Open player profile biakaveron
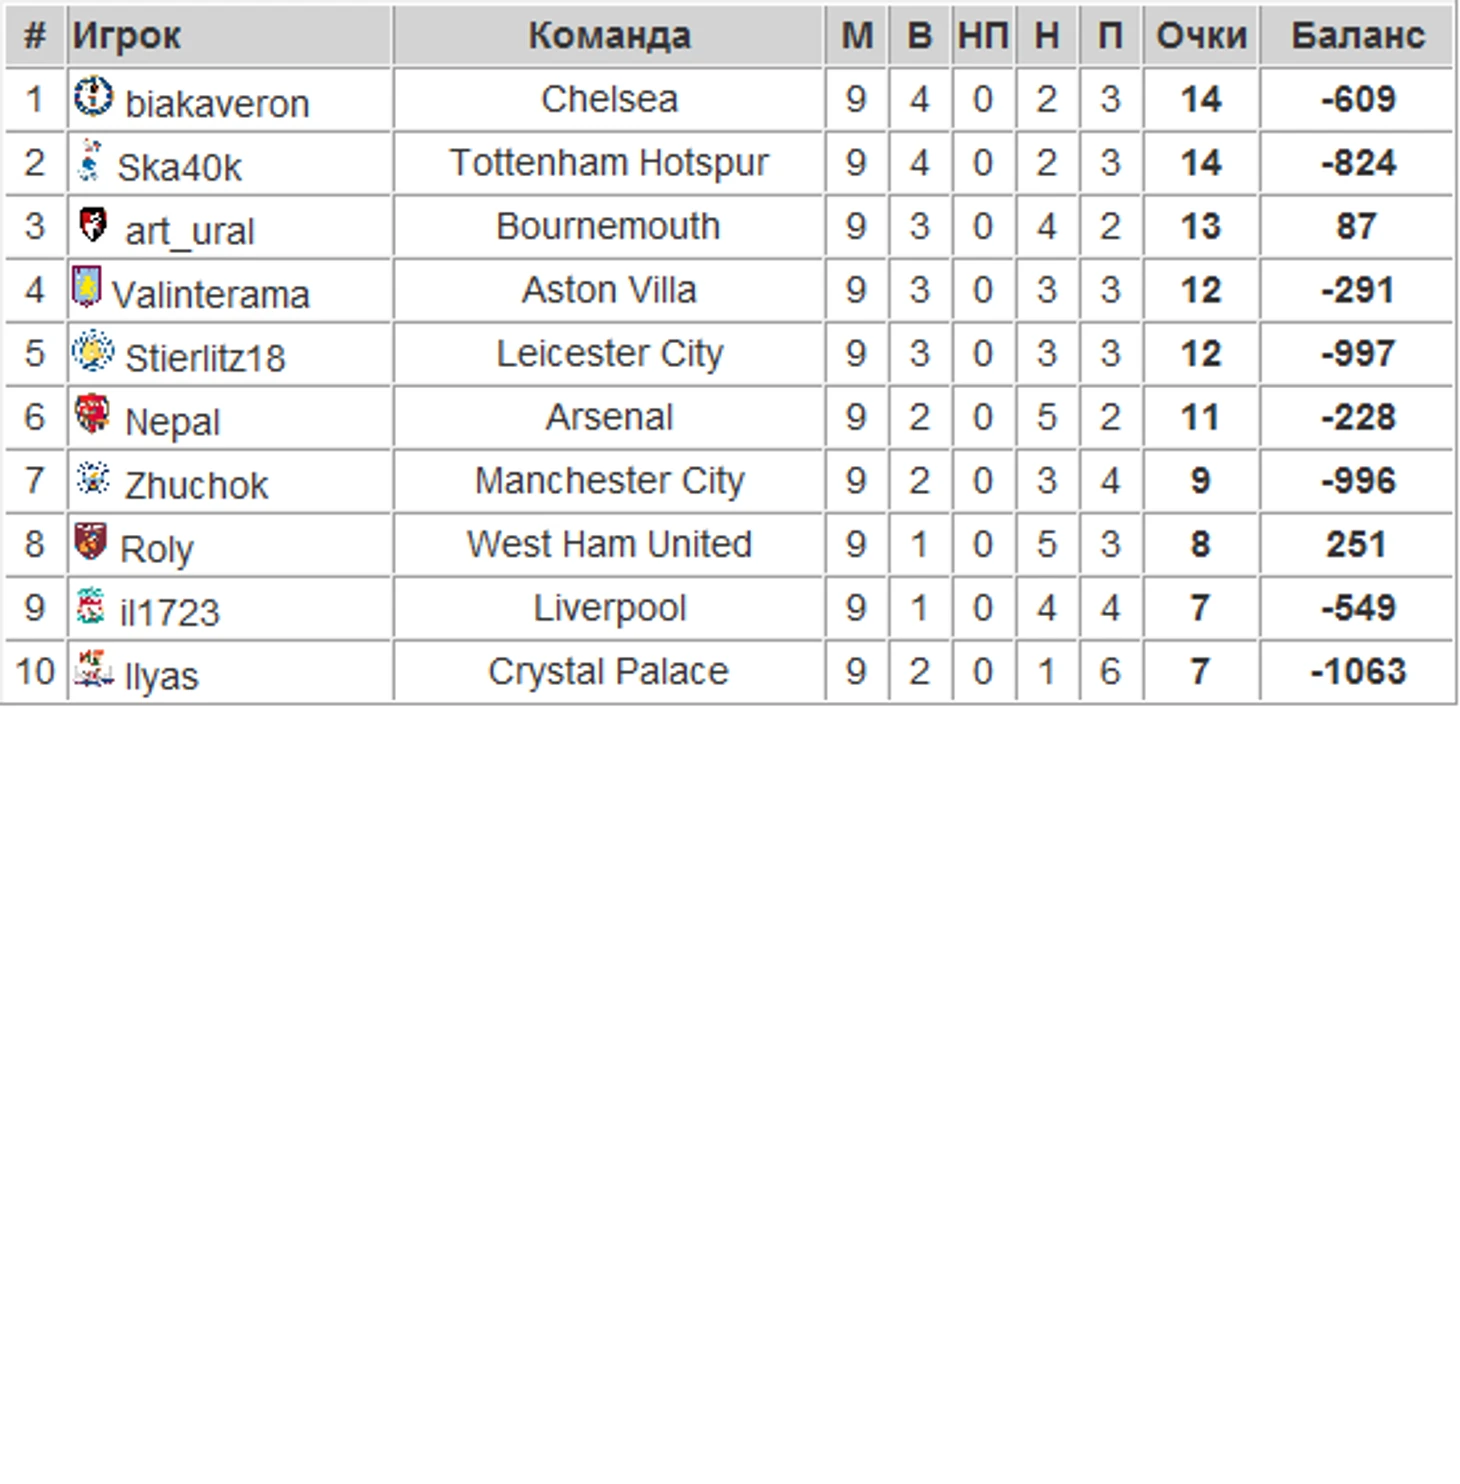Image resolution: width=1460 pixels, height=1484 pixels. point(217,104)
